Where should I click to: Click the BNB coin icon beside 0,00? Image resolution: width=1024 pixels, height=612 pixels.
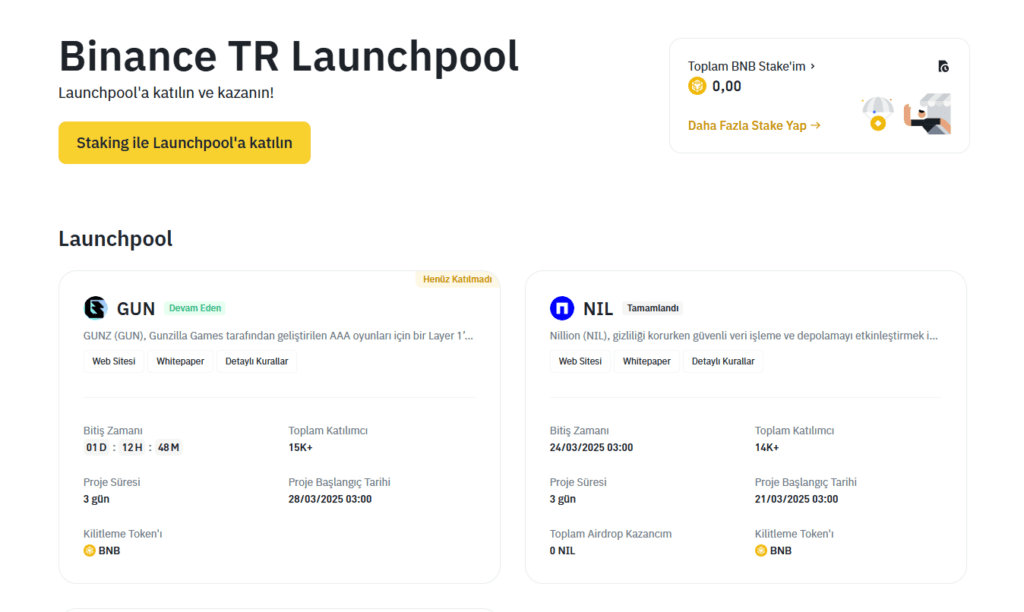[x=697, y=87]
